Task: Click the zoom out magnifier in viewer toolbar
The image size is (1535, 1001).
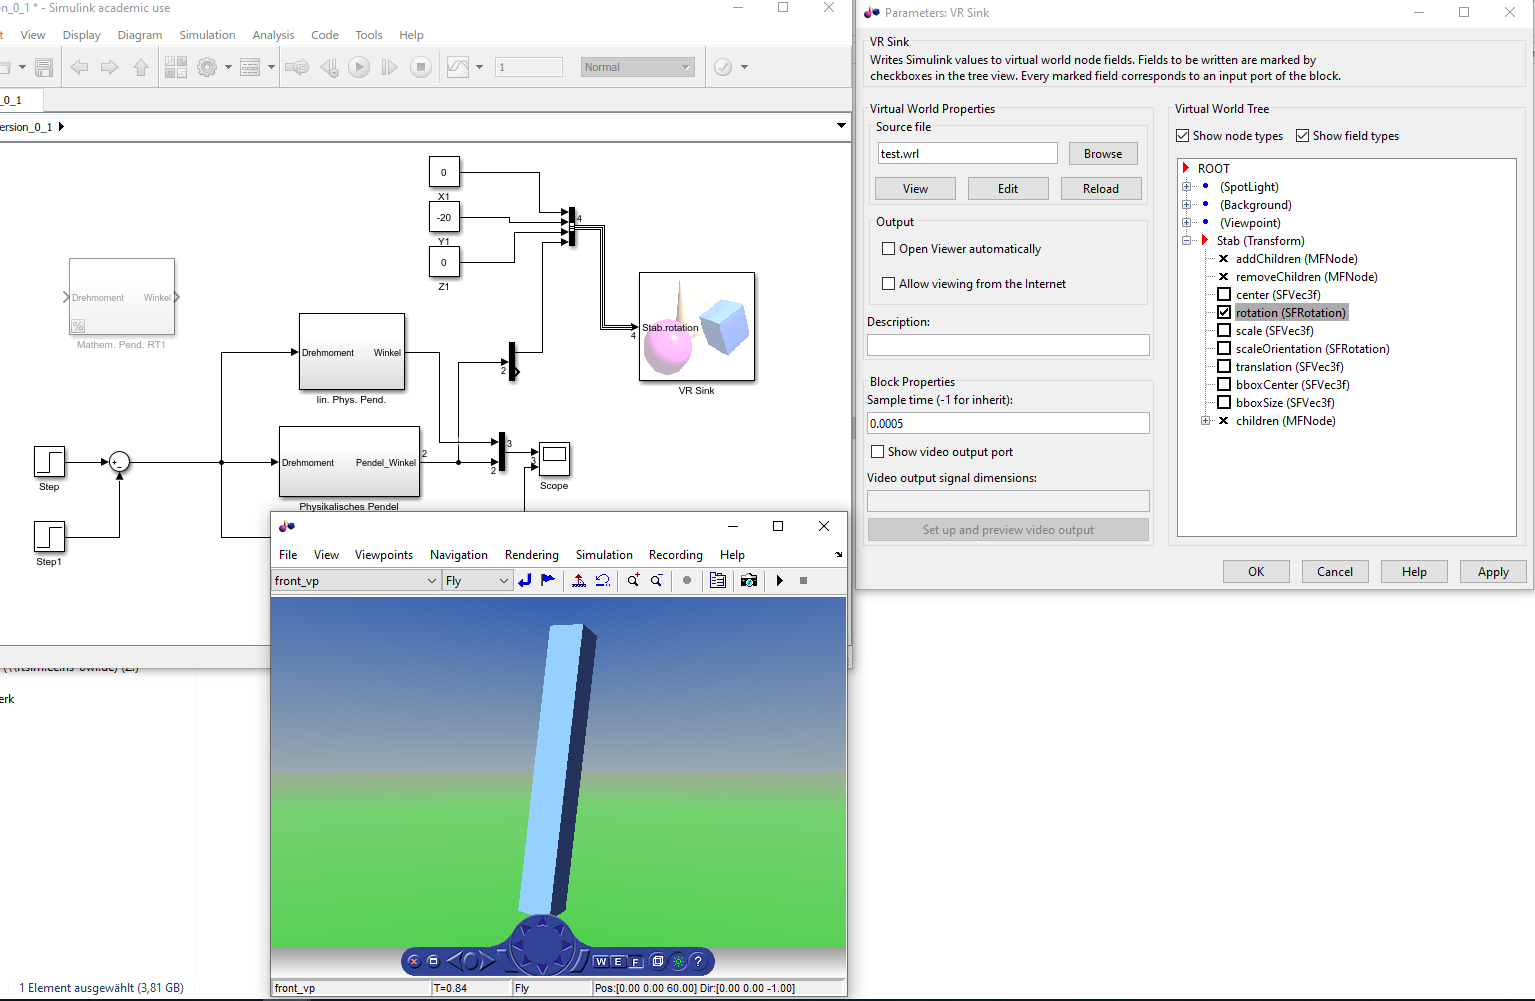Action: coord(657,581)
